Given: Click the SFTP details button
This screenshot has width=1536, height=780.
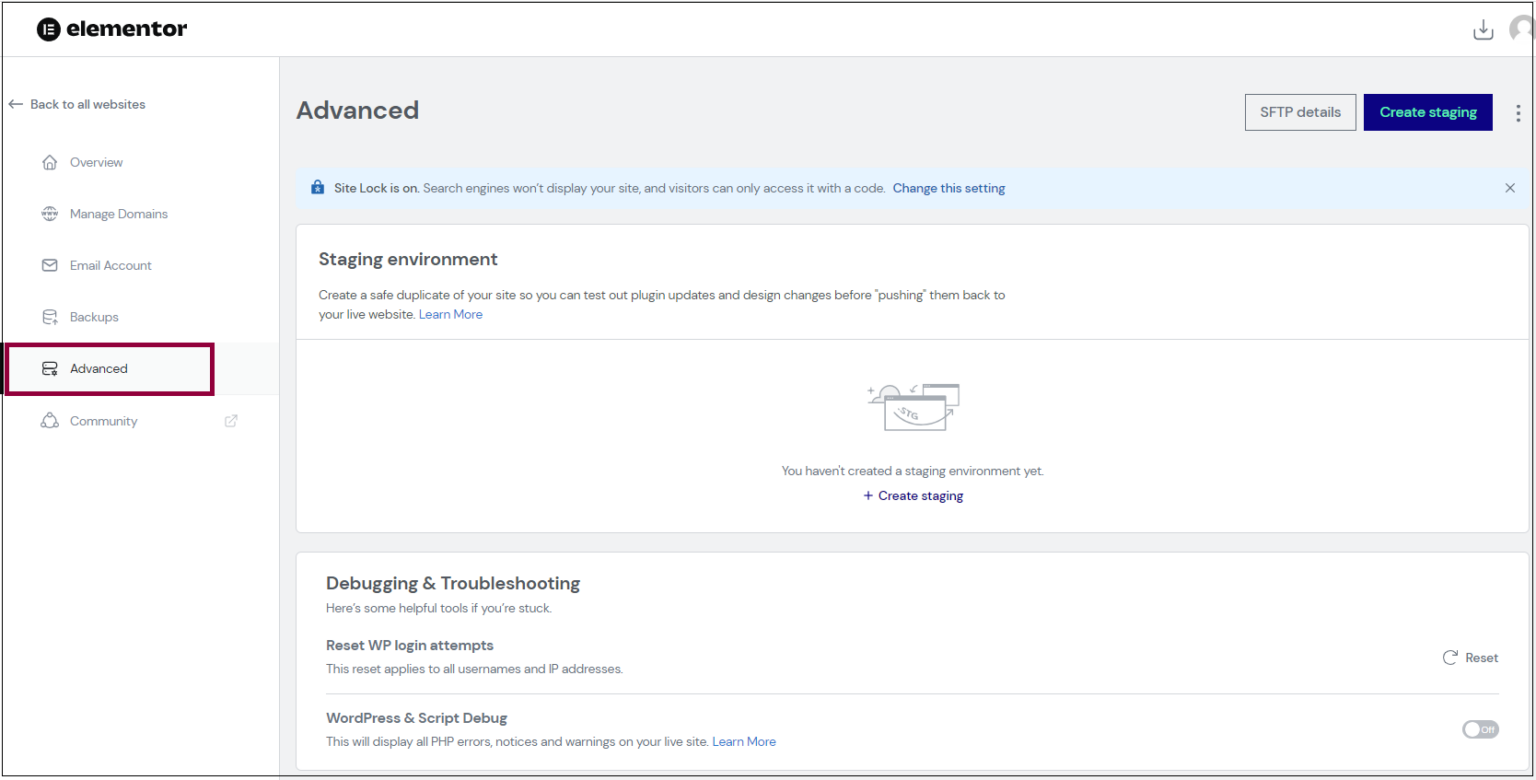Looking at the screenshot, I should [x=1300, y=112].
